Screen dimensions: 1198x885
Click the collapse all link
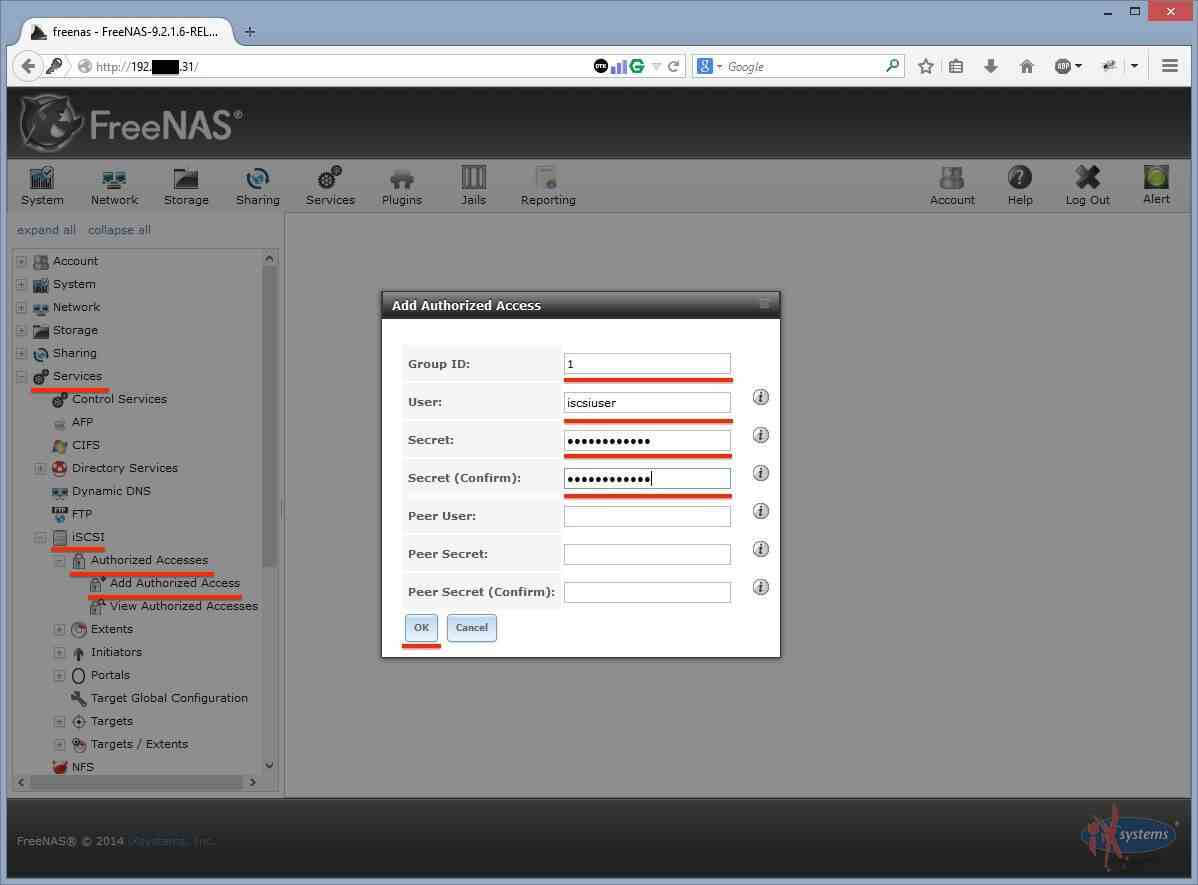tap(119, 230)
